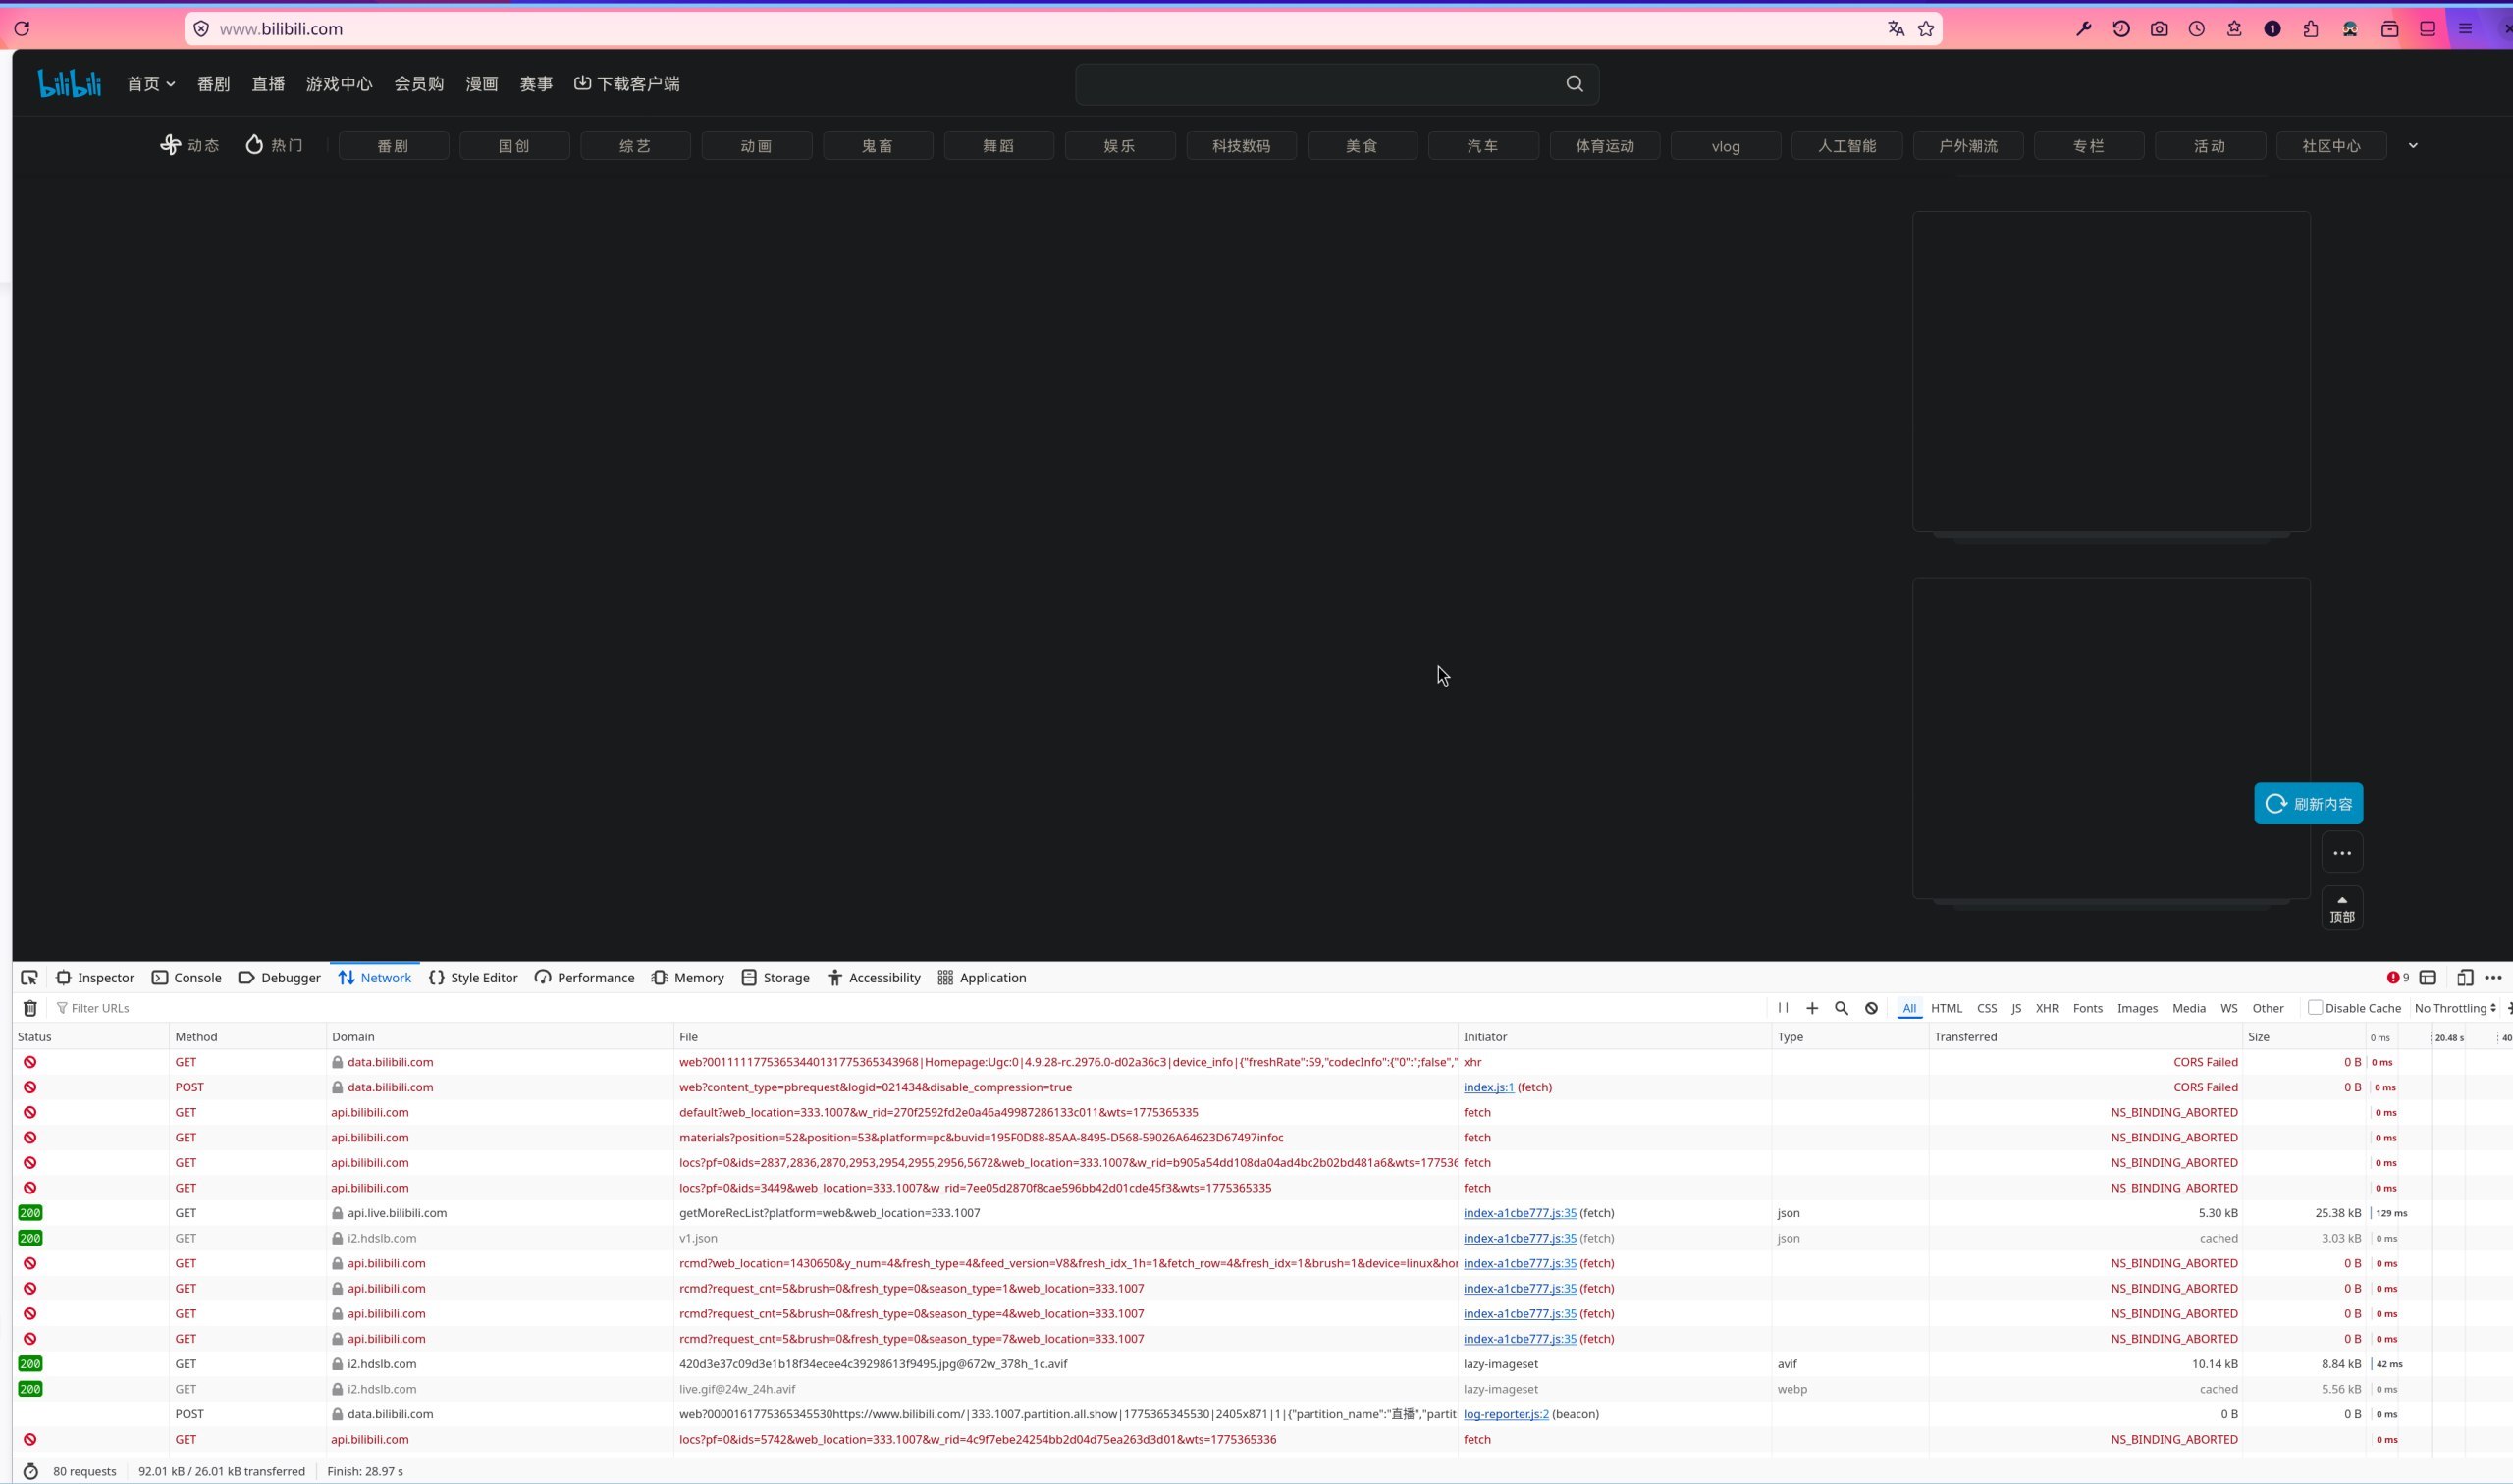Open network search magnifier icon
Viewport: 2513px width, 1484px height.
coord(1841,1008)
